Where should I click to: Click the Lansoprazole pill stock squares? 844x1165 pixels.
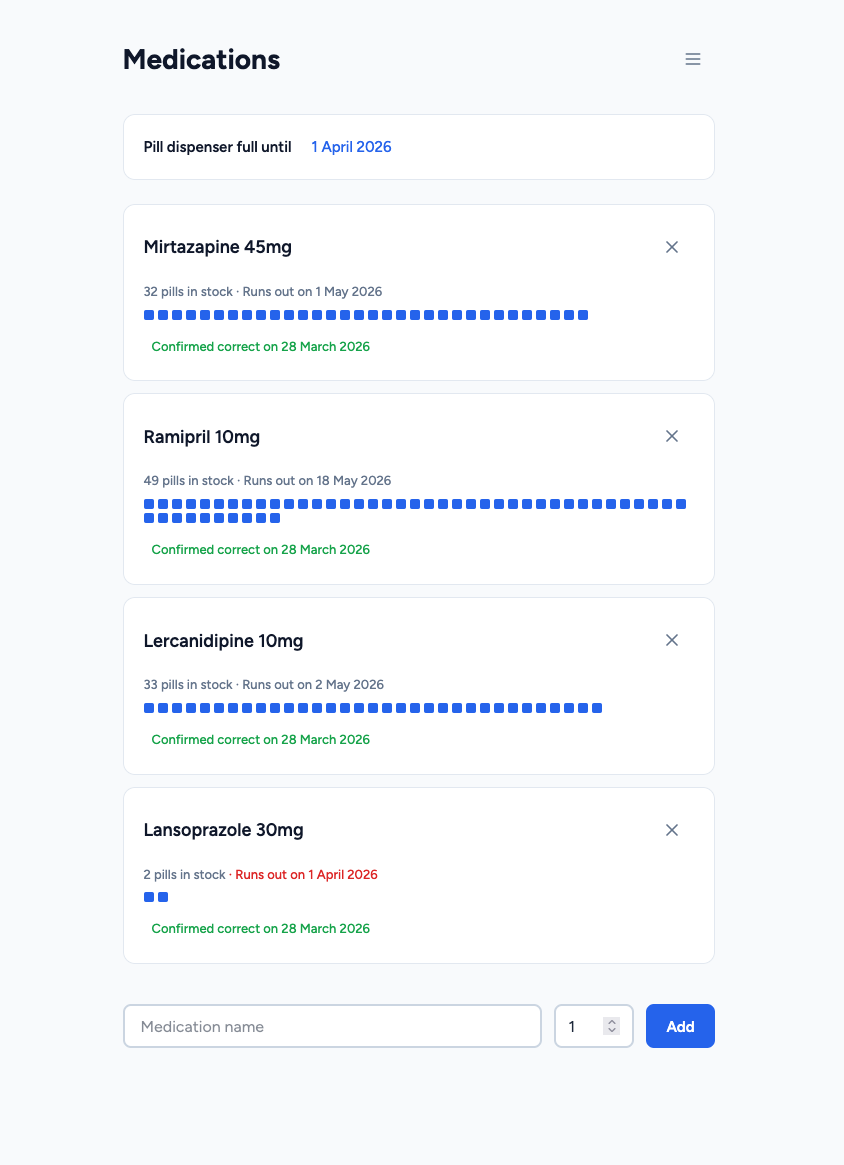click(x=154, y=896)
